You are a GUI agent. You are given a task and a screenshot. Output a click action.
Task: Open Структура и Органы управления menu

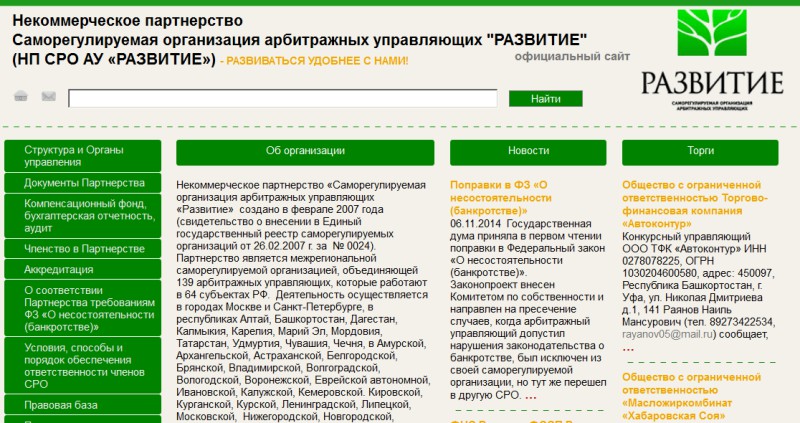(x=83, y=156)
